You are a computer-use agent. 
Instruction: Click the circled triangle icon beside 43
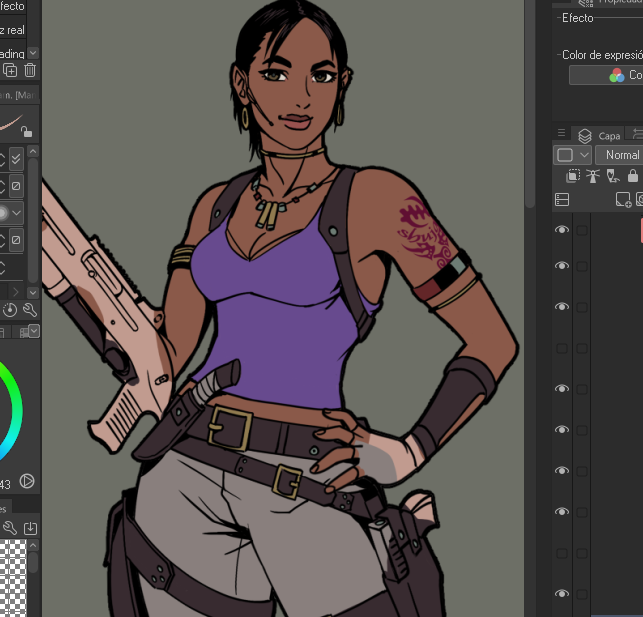[x=27, y=481]
